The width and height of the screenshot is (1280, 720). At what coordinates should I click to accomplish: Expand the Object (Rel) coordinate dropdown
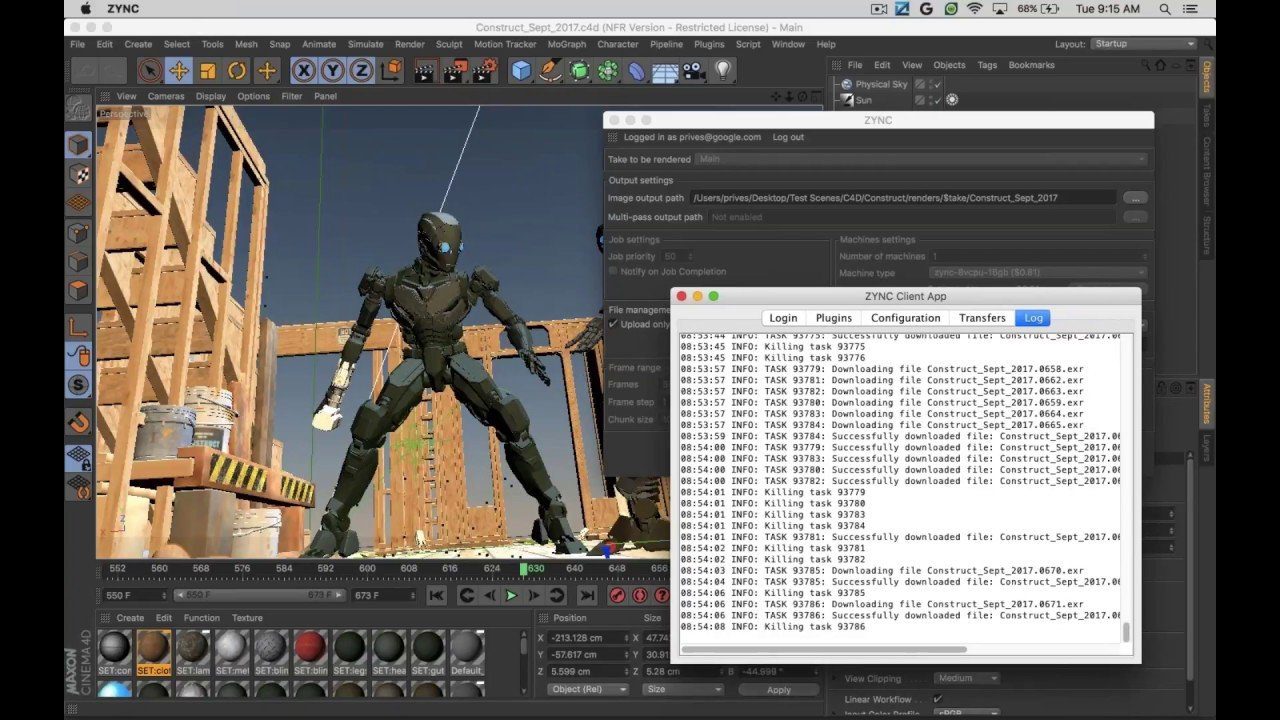tap(589, 689)
